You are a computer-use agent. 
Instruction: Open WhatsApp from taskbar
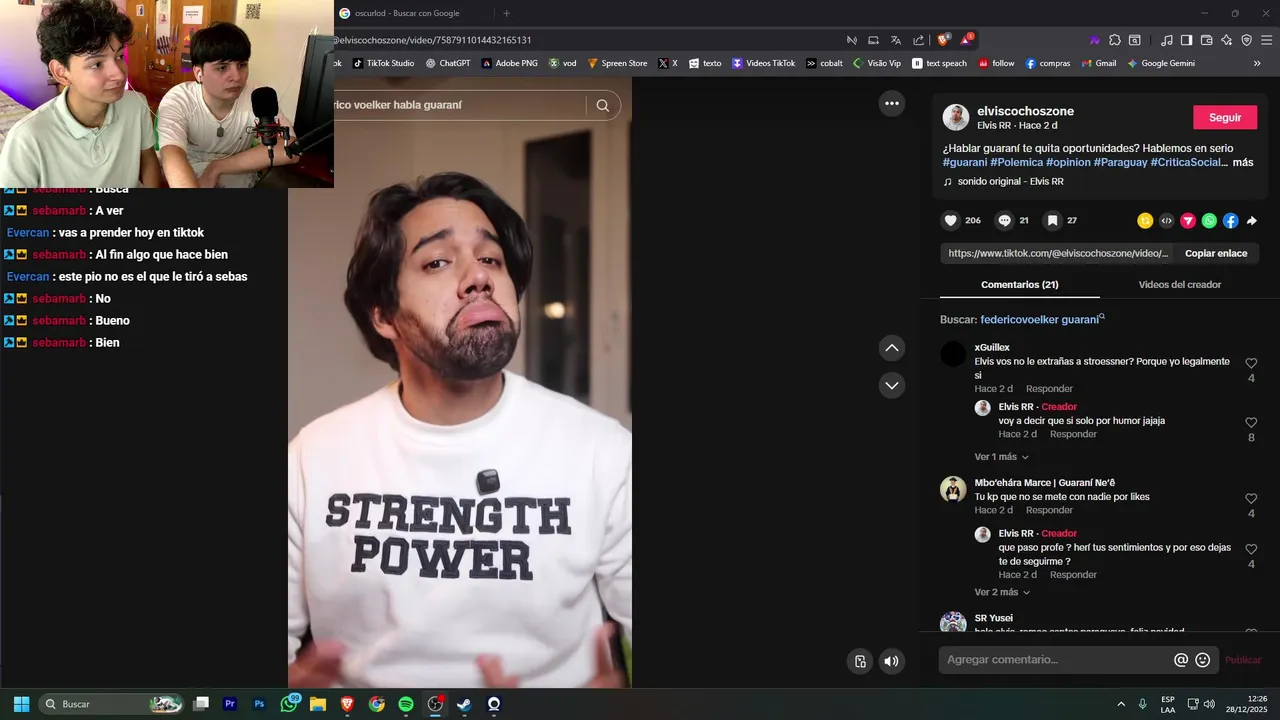(x=290, y=704)
